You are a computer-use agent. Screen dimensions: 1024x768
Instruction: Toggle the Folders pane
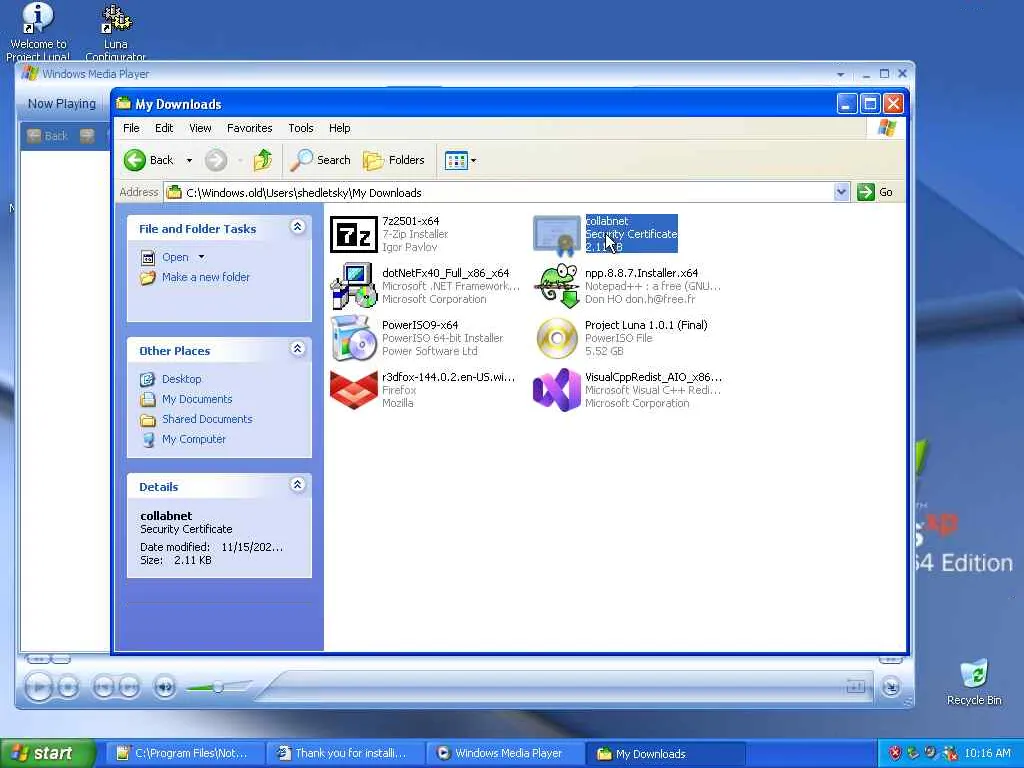393,160
